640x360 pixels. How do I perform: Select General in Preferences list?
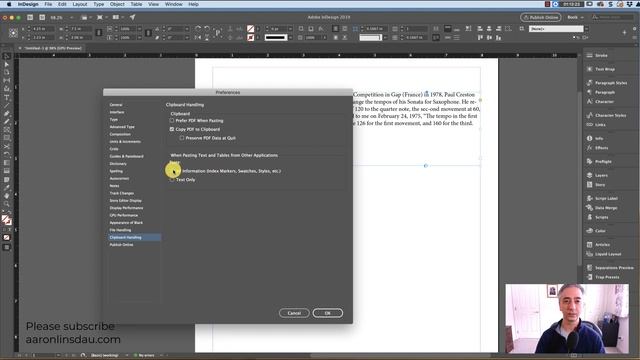coord(116,105)
